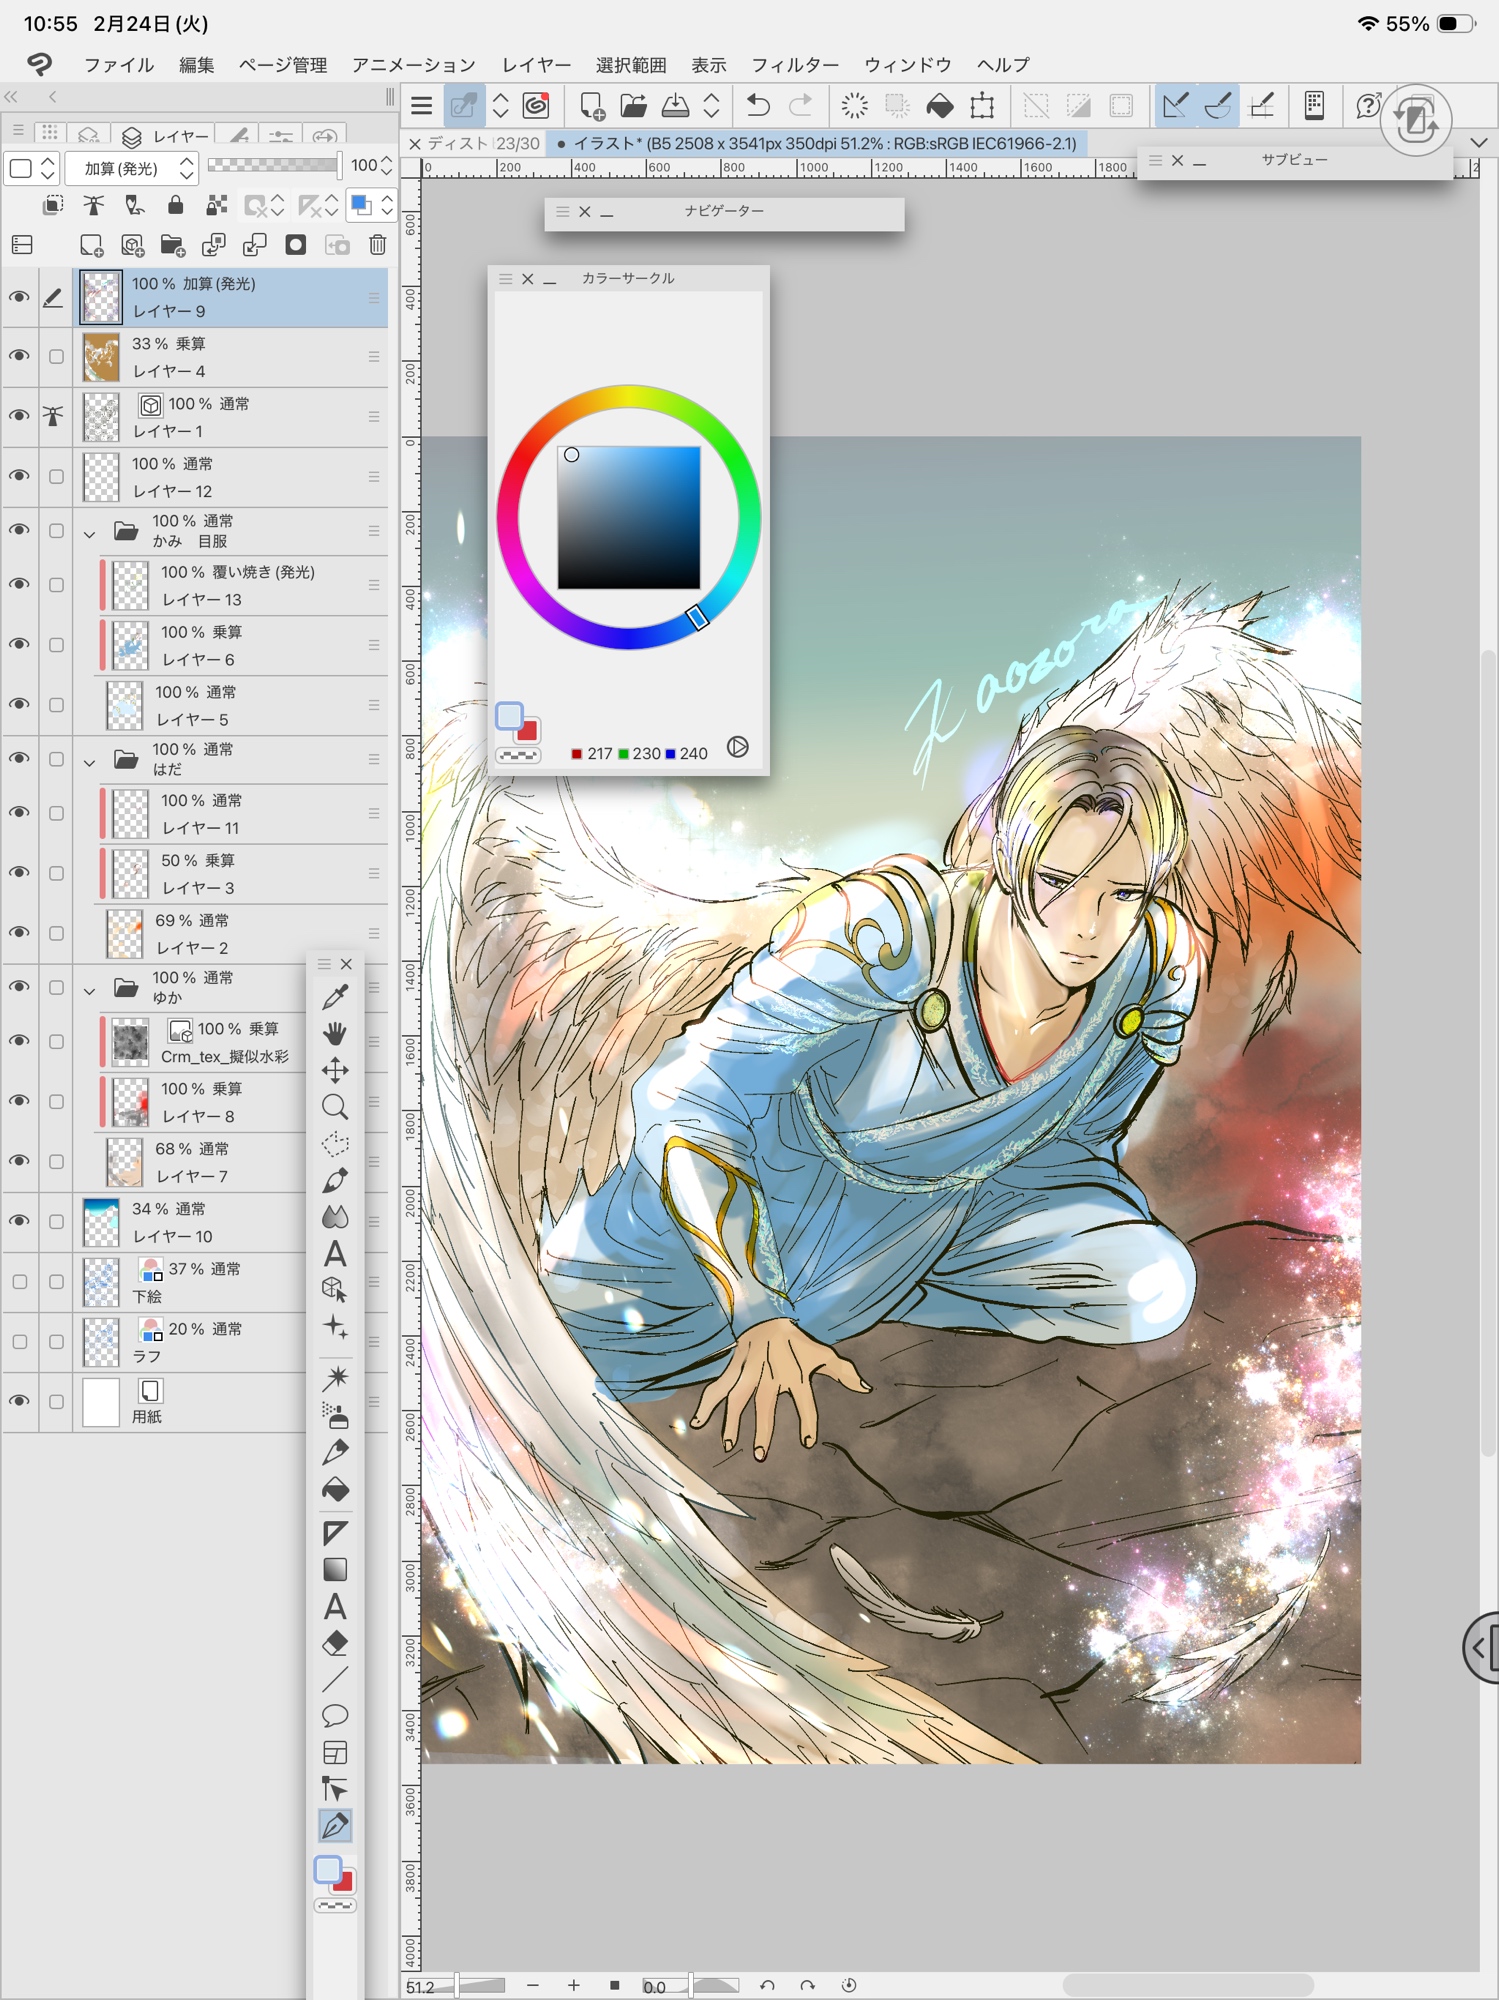
Task: Show the hidden 下絵 layer
Action: (19, 1282)
